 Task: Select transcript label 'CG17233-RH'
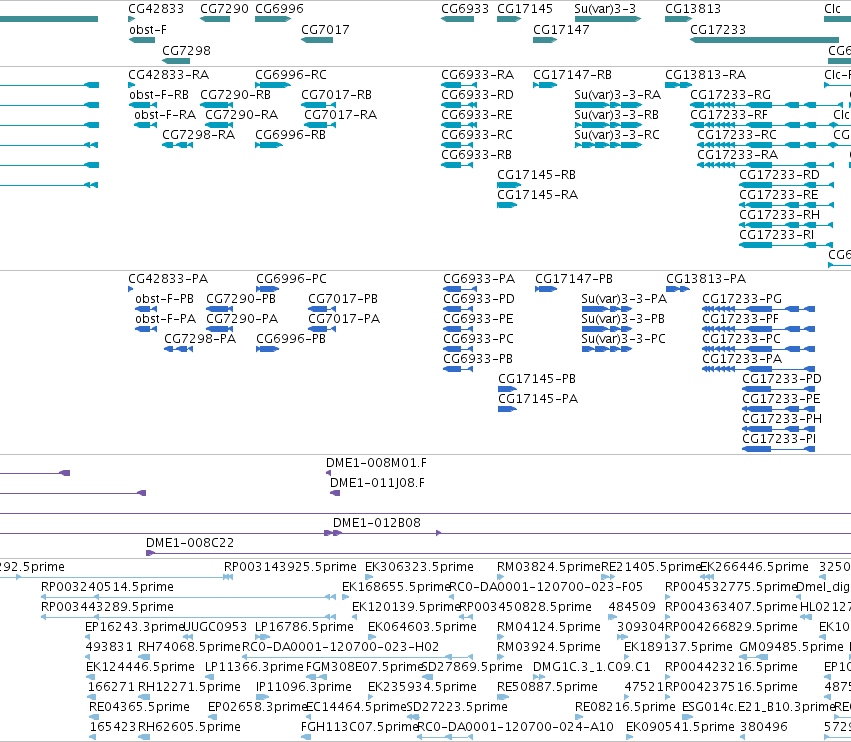(x=779, y=214)
